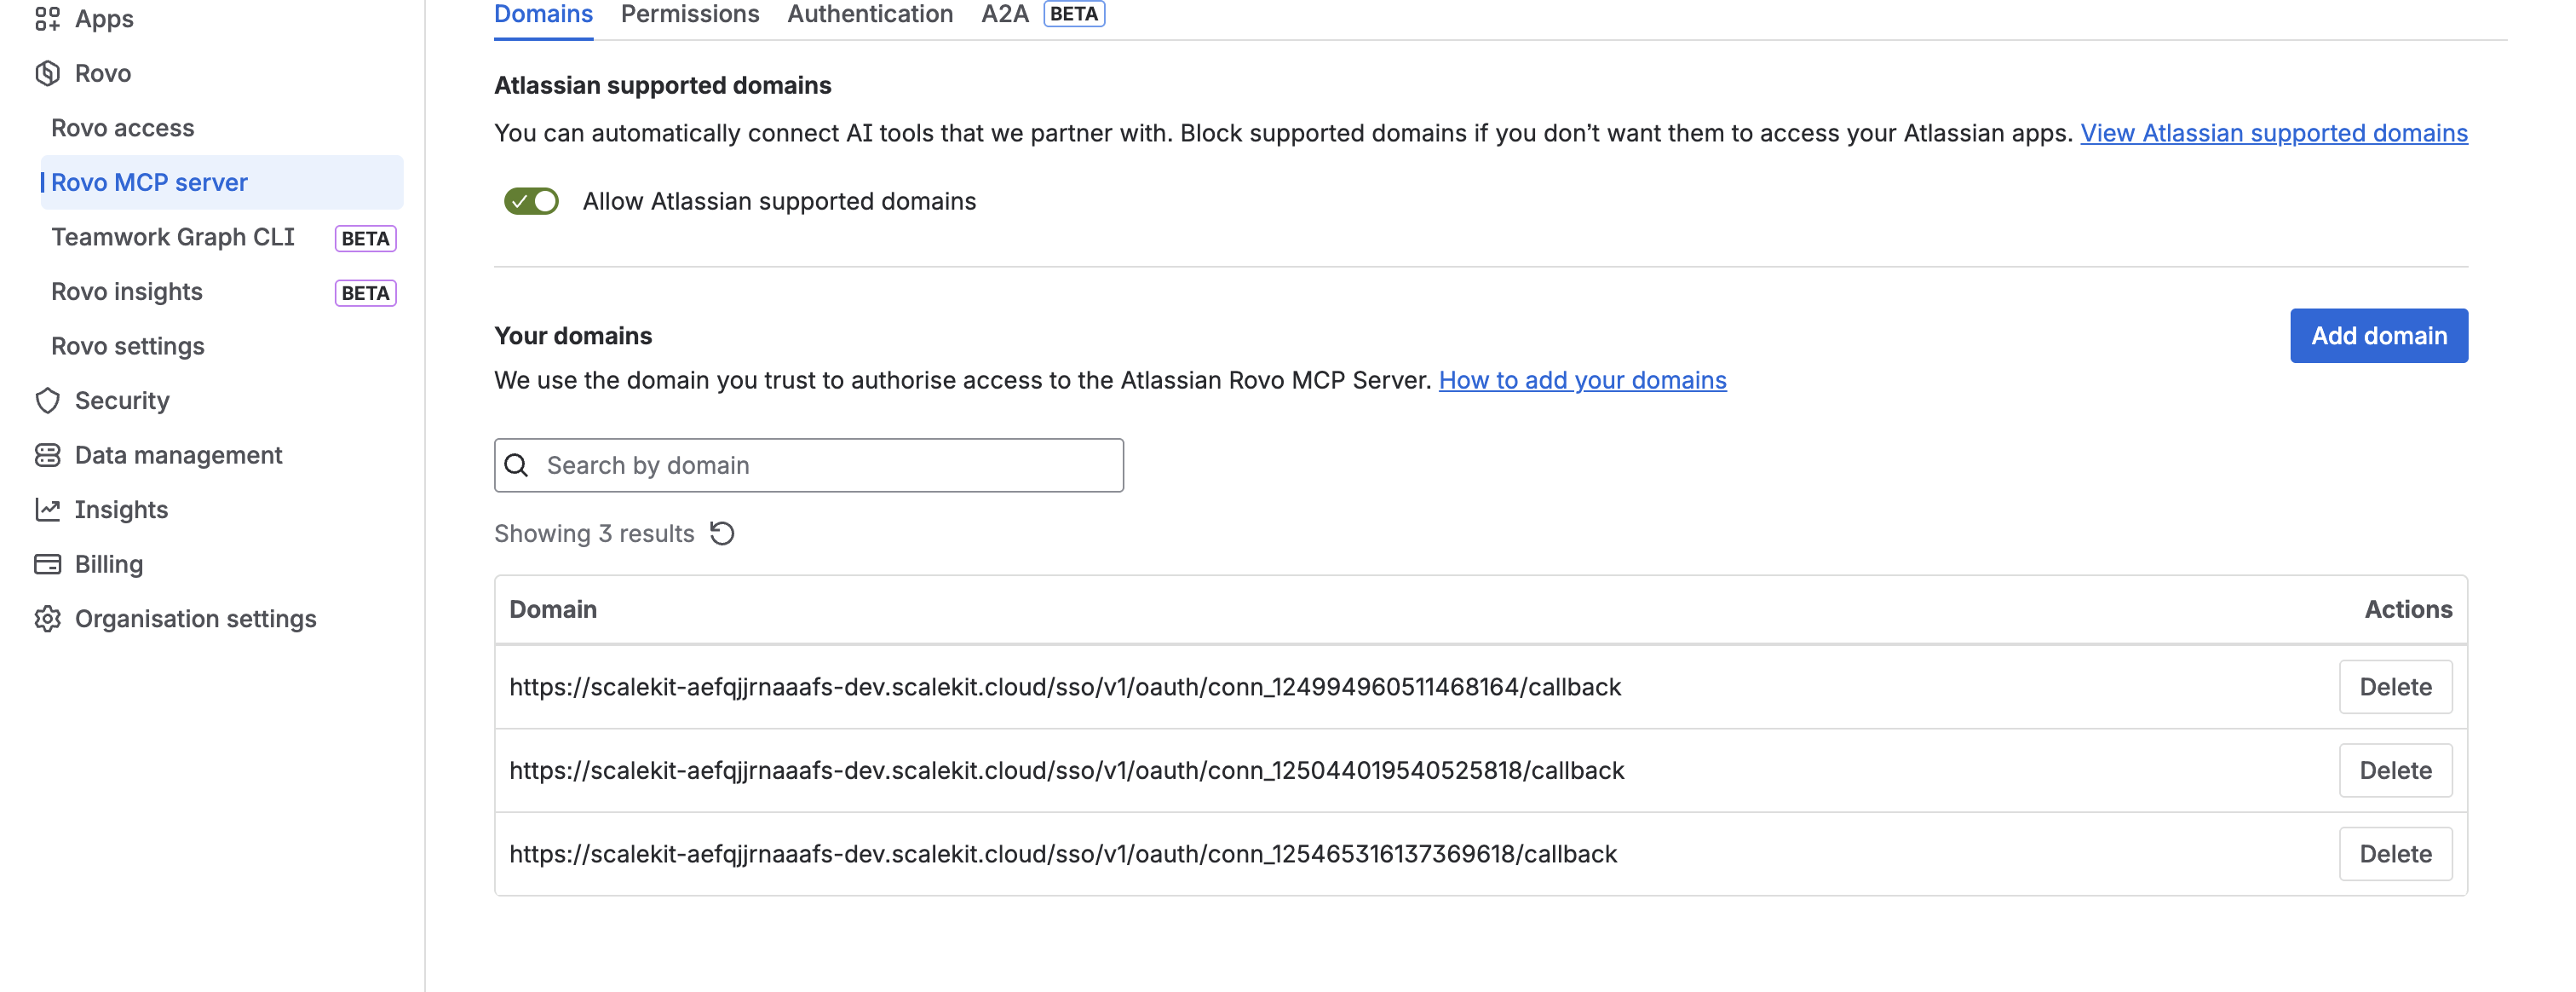The width and height of the screenshot is (2576, 992).
Task: Click the Search by domain field
Action: tap(809, 465)
